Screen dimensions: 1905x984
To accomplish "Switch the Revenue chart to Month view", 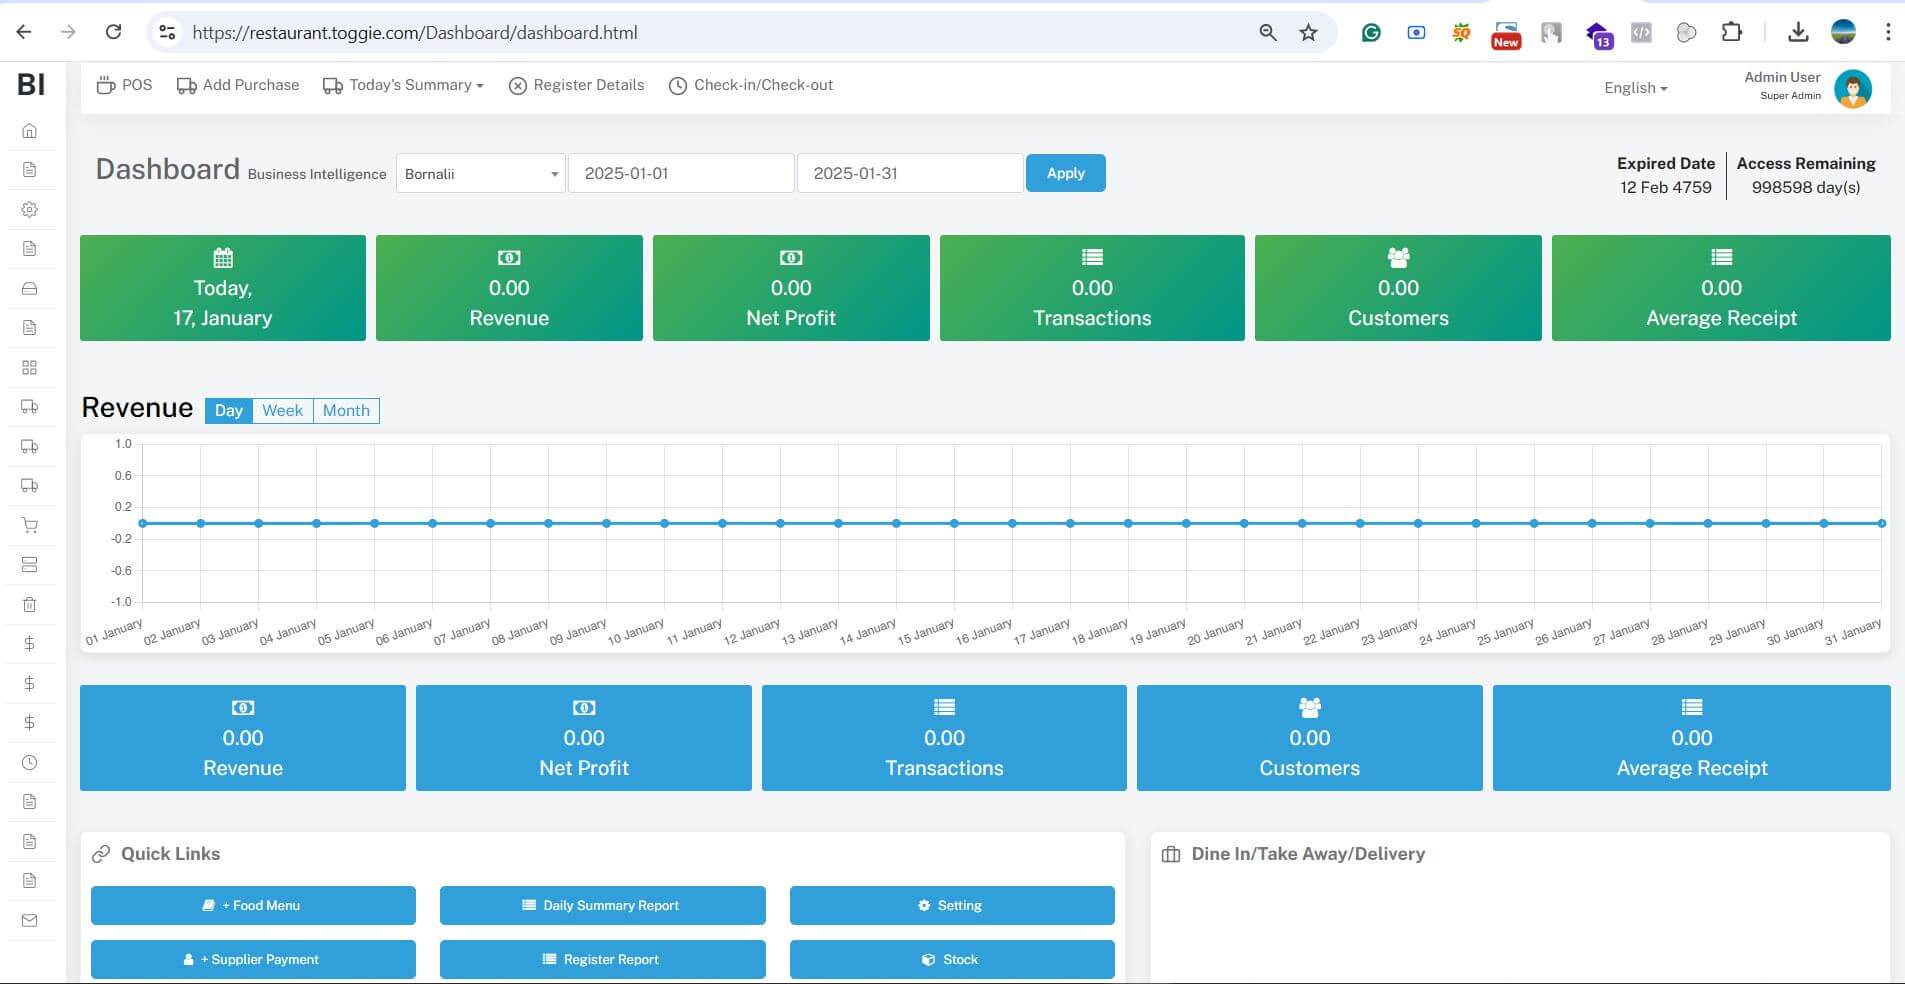I will 346,411.
